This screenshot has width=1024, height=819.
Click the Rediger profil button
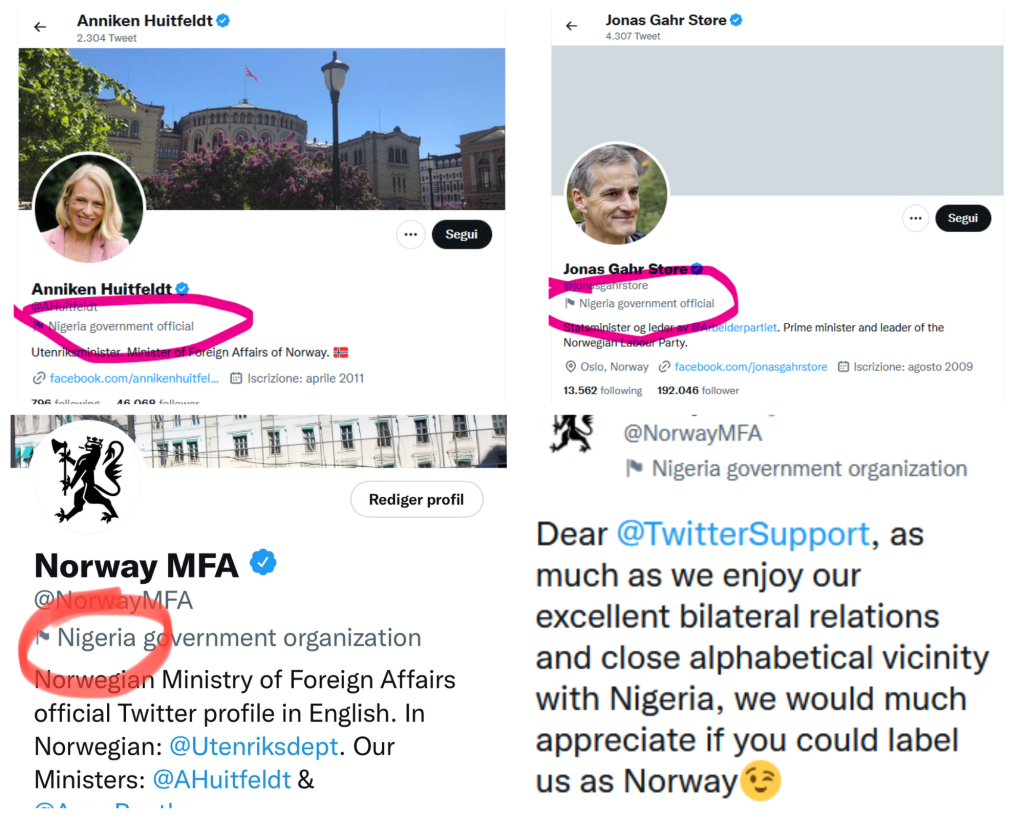coord(416,499)
